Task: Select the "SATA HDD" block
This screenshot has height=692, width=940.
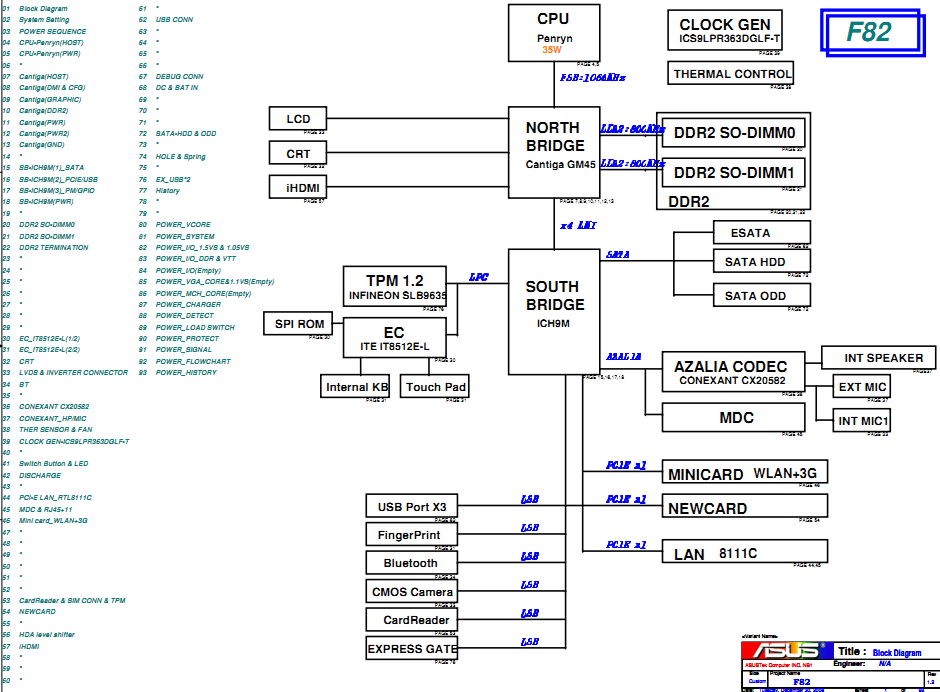Action: pos(762,261)
